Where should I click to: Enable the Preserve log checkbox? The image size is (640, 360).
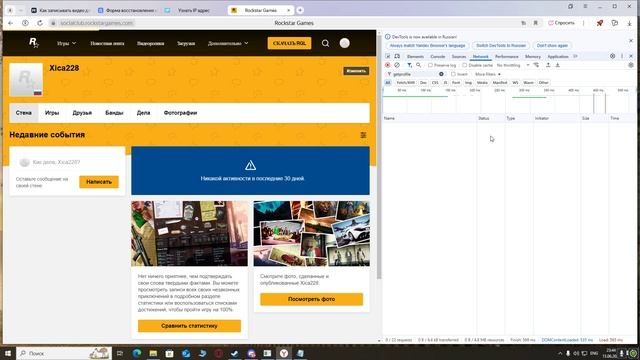(430, 65)
